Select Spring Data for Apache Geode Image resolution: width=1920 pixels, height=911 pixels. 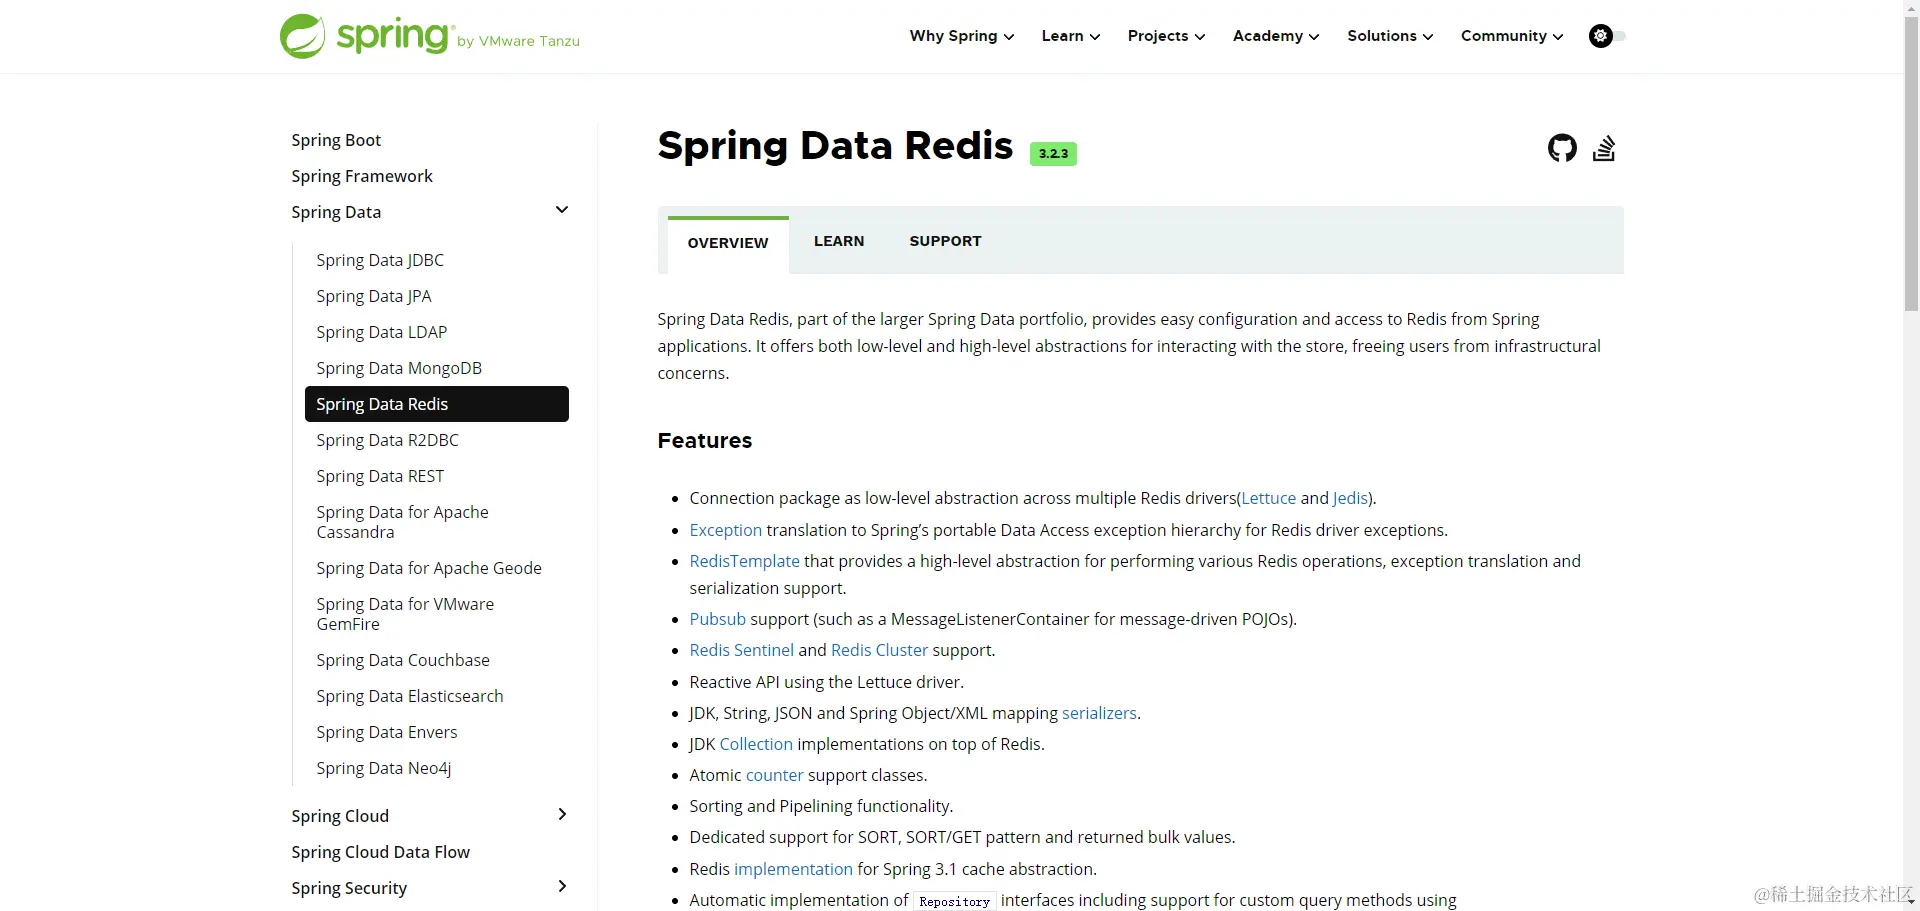tap(429, 568)
